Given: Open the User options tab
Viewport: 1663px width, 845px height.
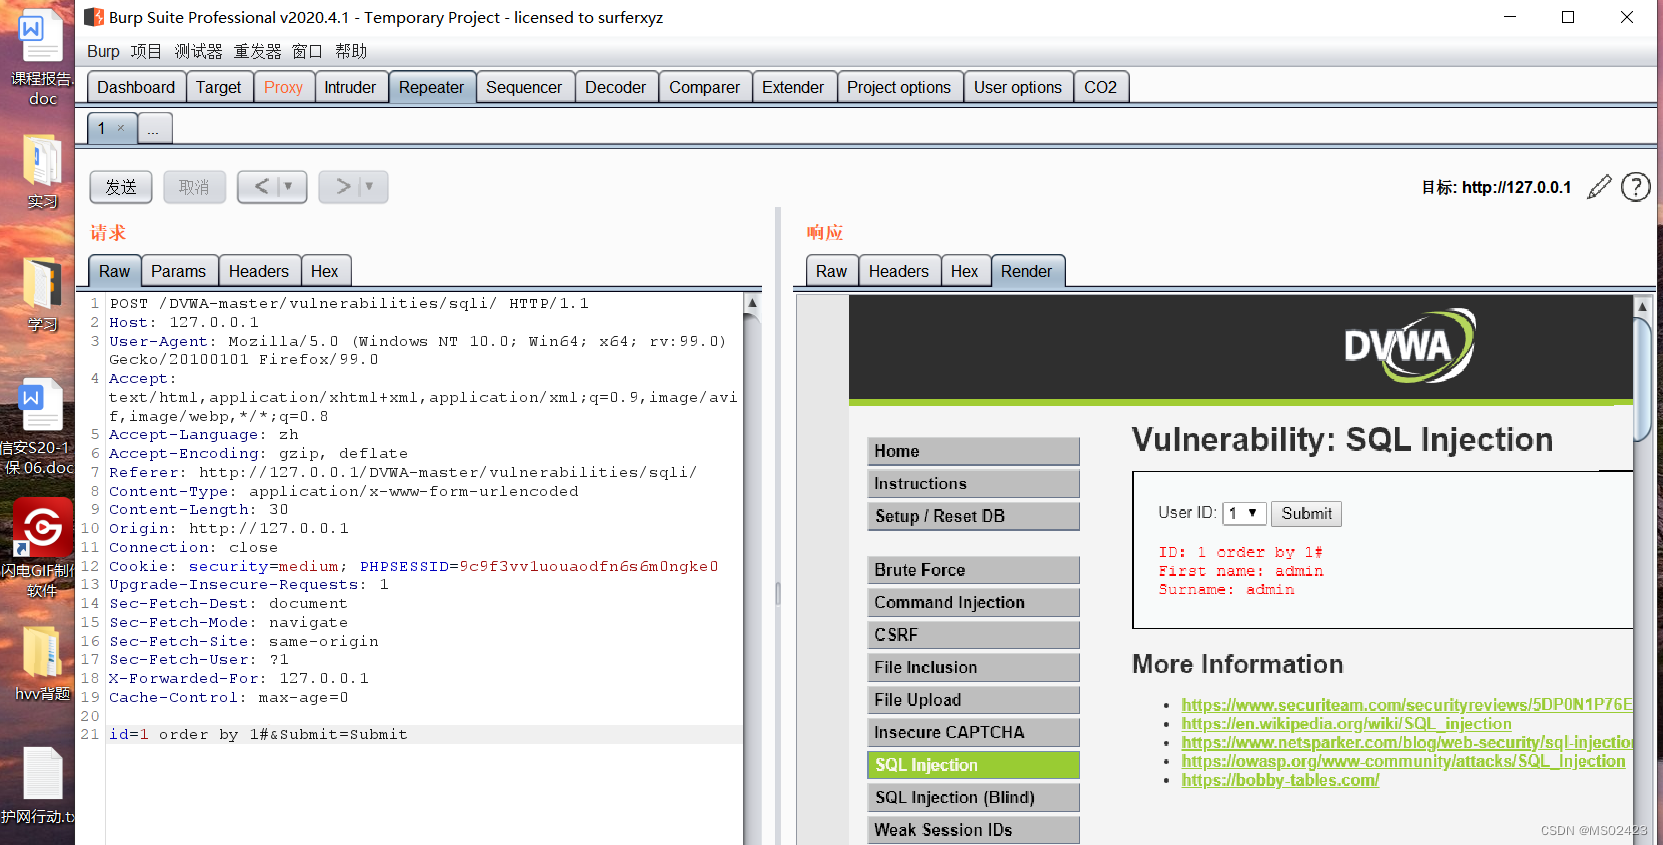Looking at the screenshot, I should coord(1018,87).
